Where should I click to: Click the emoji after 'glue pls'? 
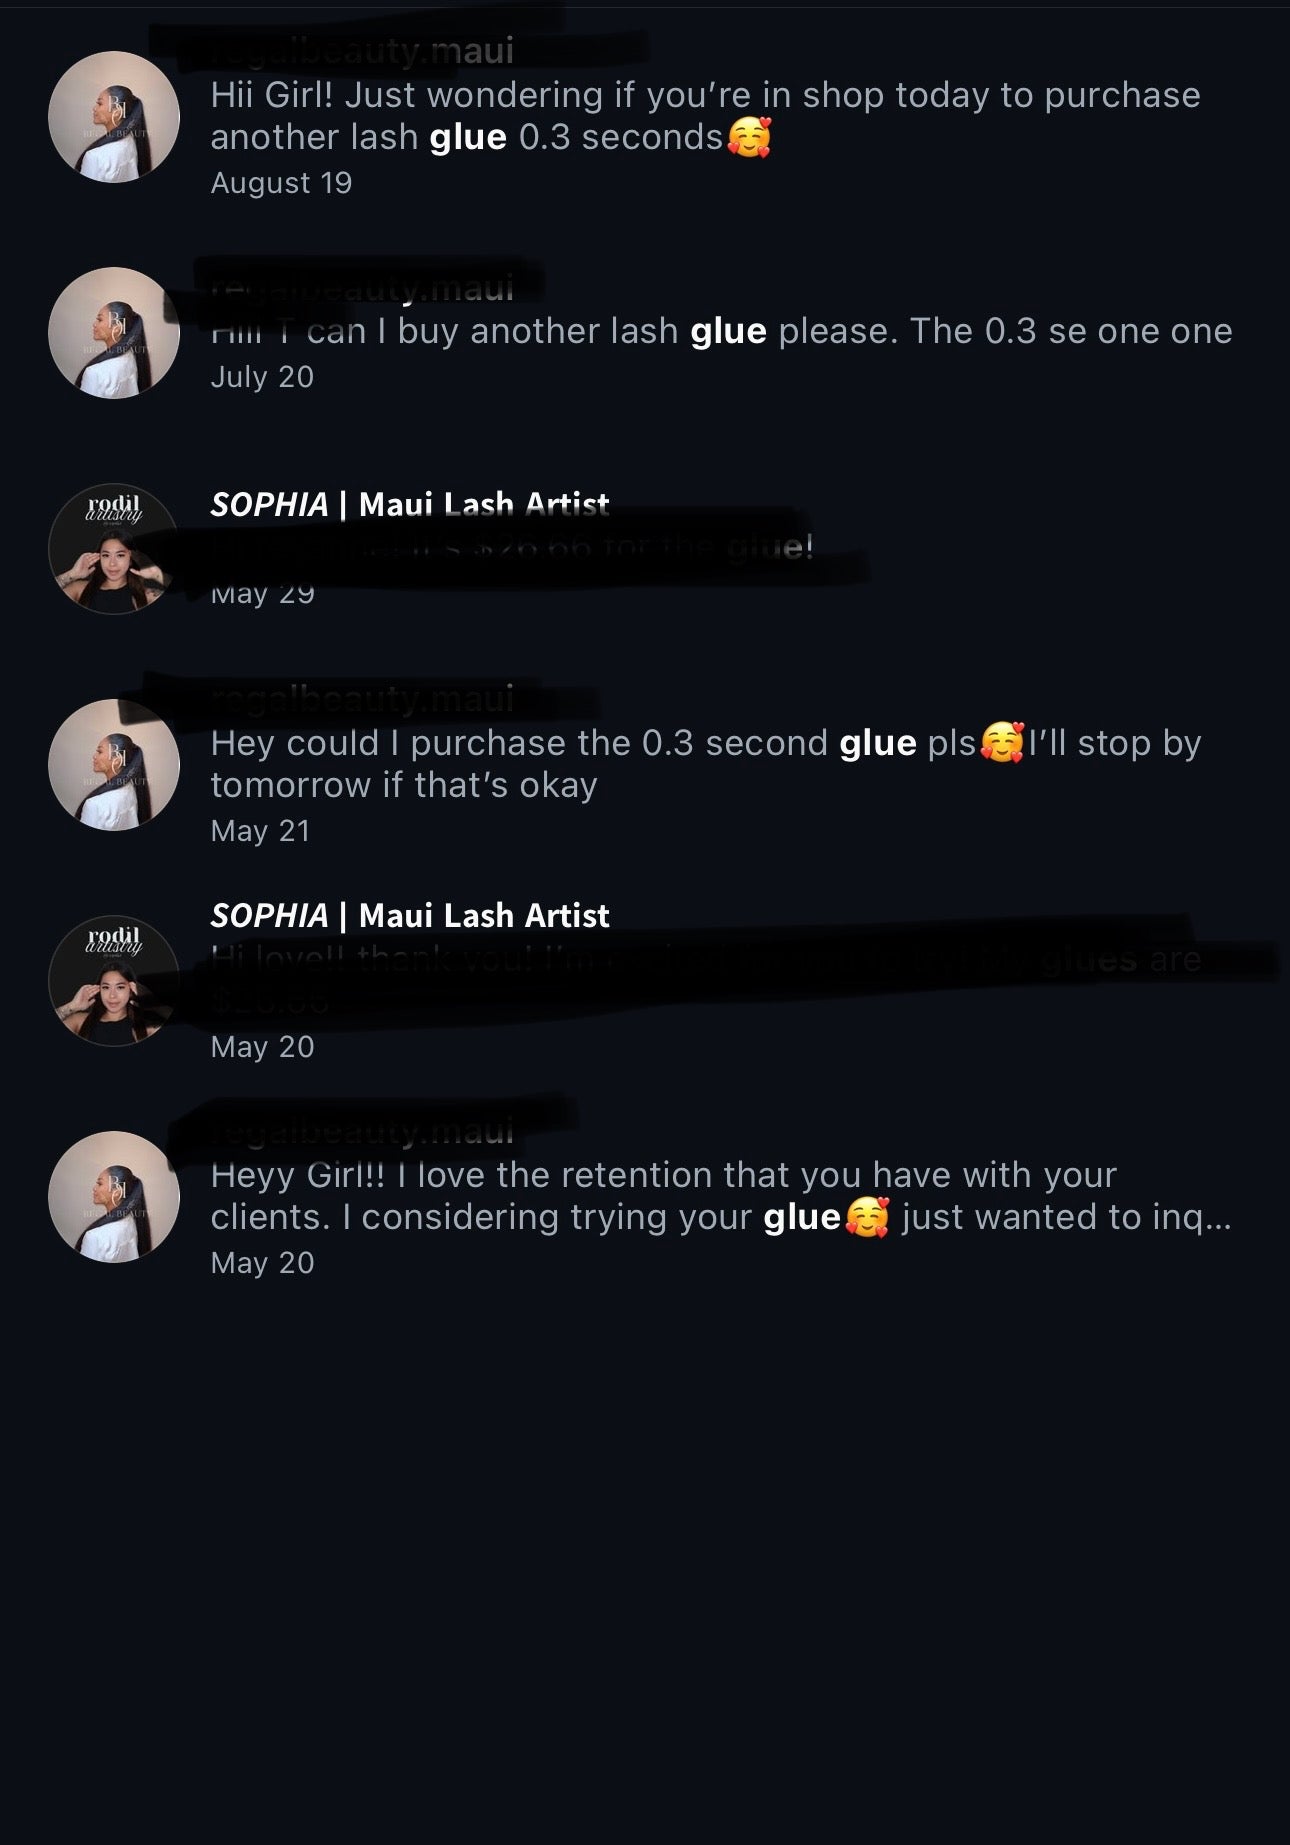[x=1002, y=744]
